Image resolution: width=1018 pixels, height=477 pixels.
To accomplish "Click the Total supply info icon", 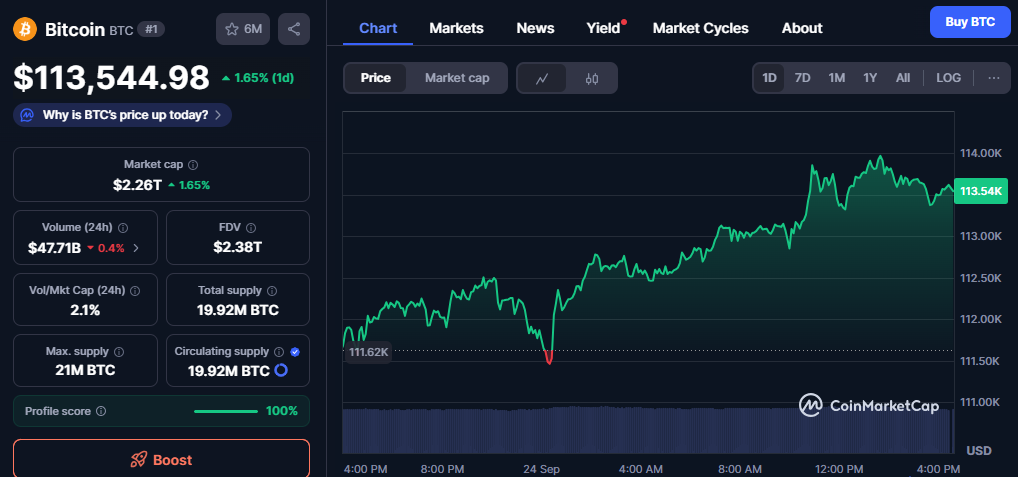I will coord(272,291).
